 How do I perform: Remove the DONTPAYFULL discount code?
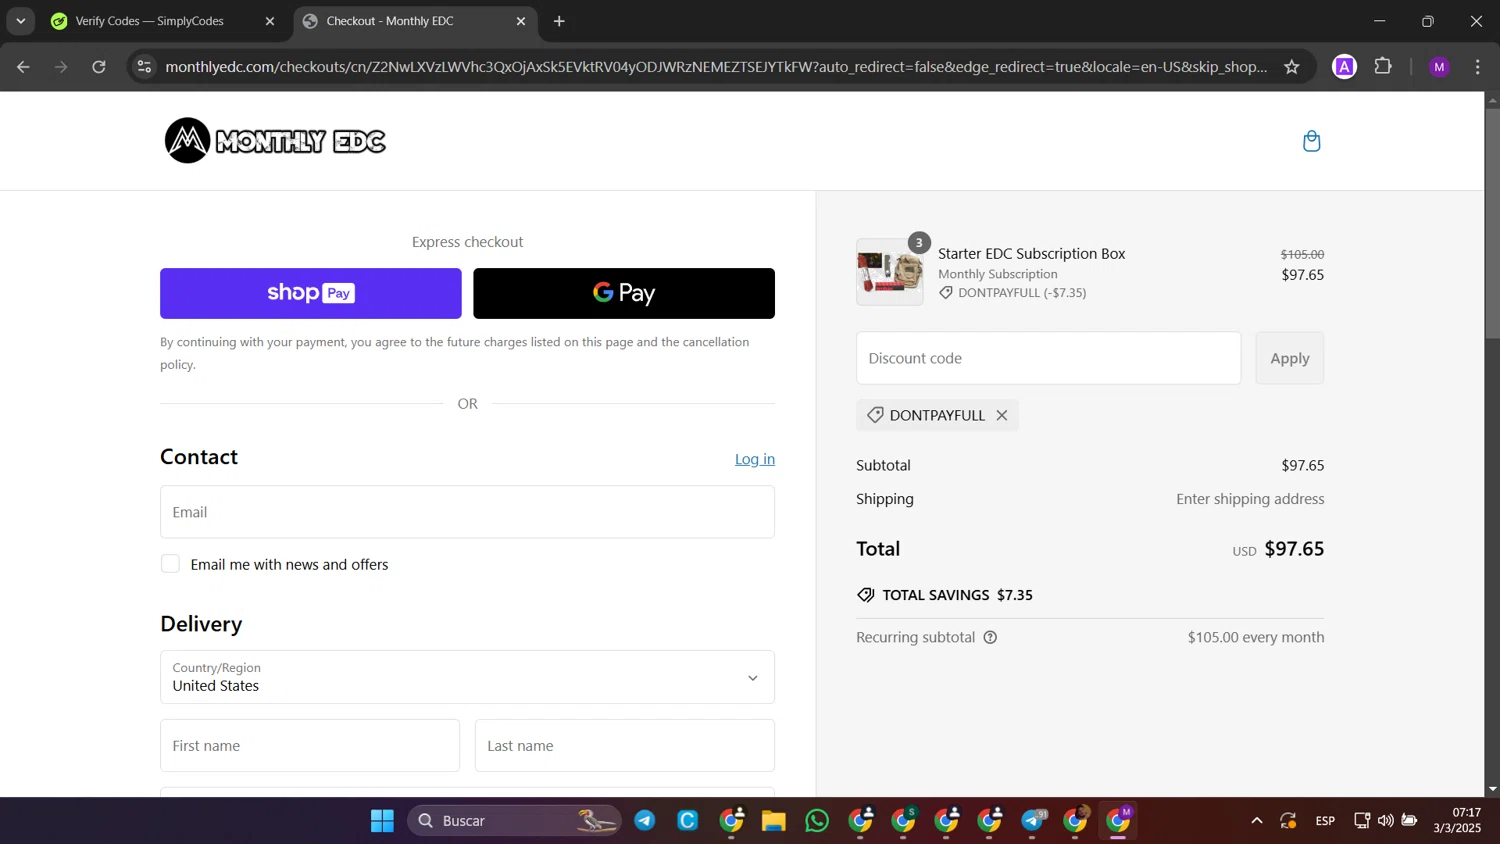[x=1001, y=415]
